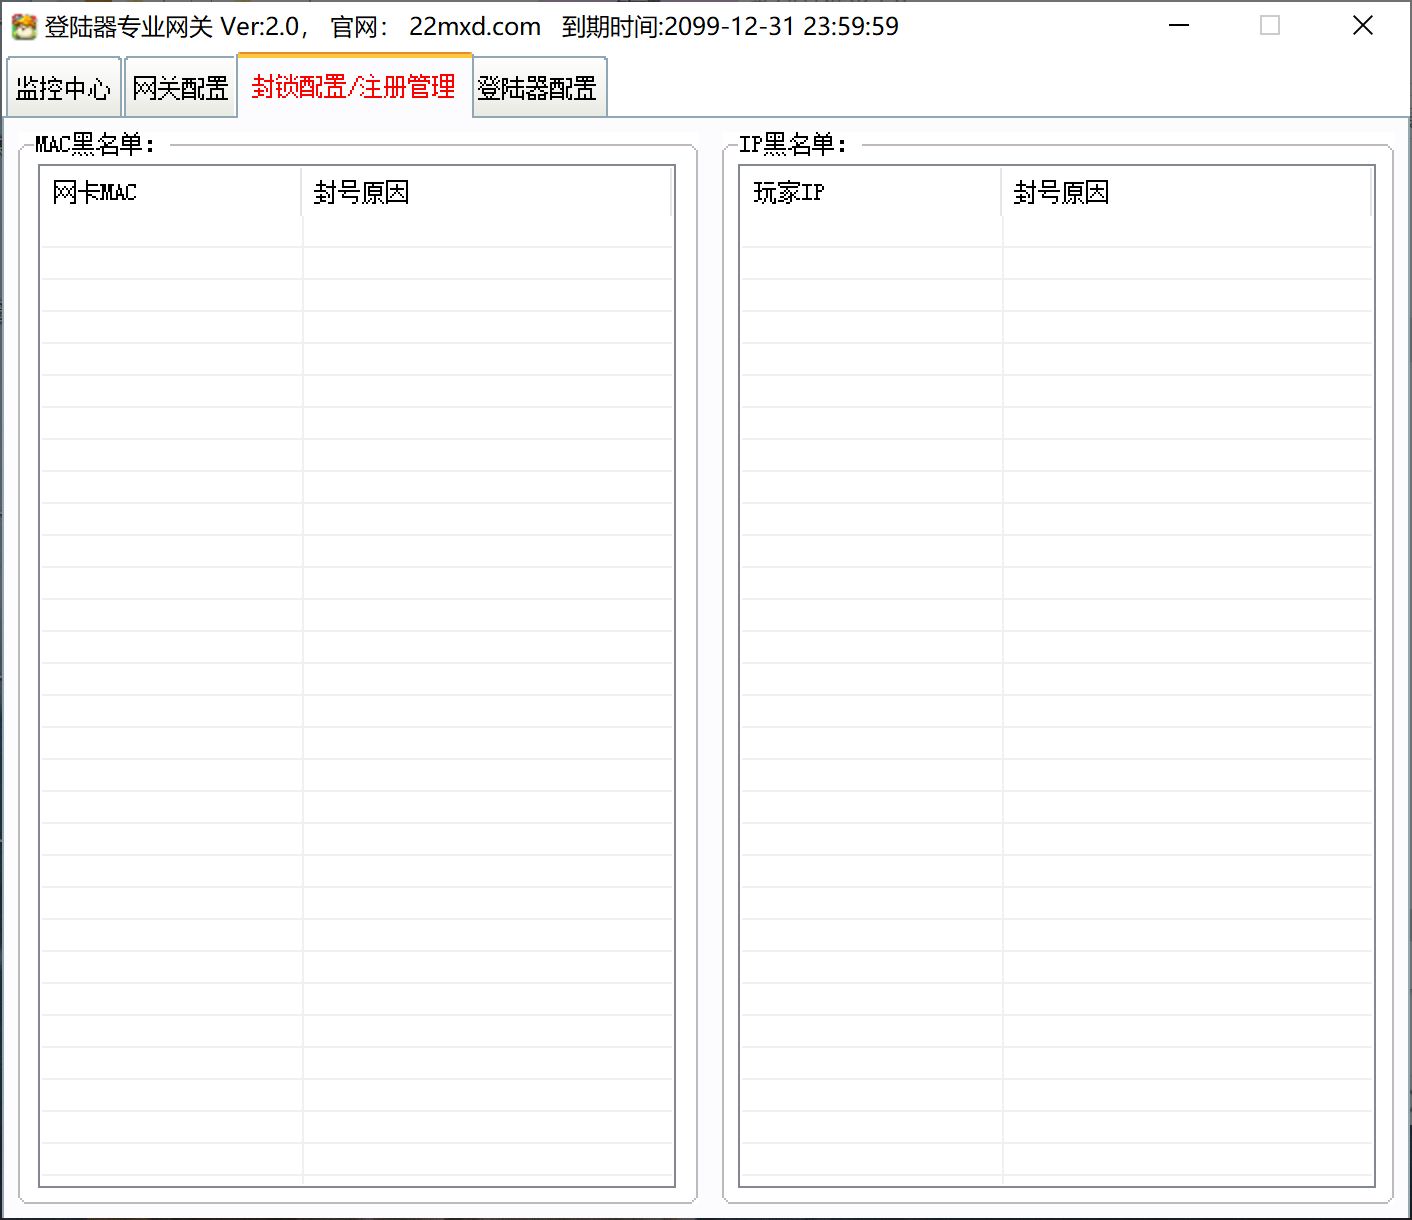Go to the 登陆器配置 tab
1412x1220 pixels.
click(538, 88)
